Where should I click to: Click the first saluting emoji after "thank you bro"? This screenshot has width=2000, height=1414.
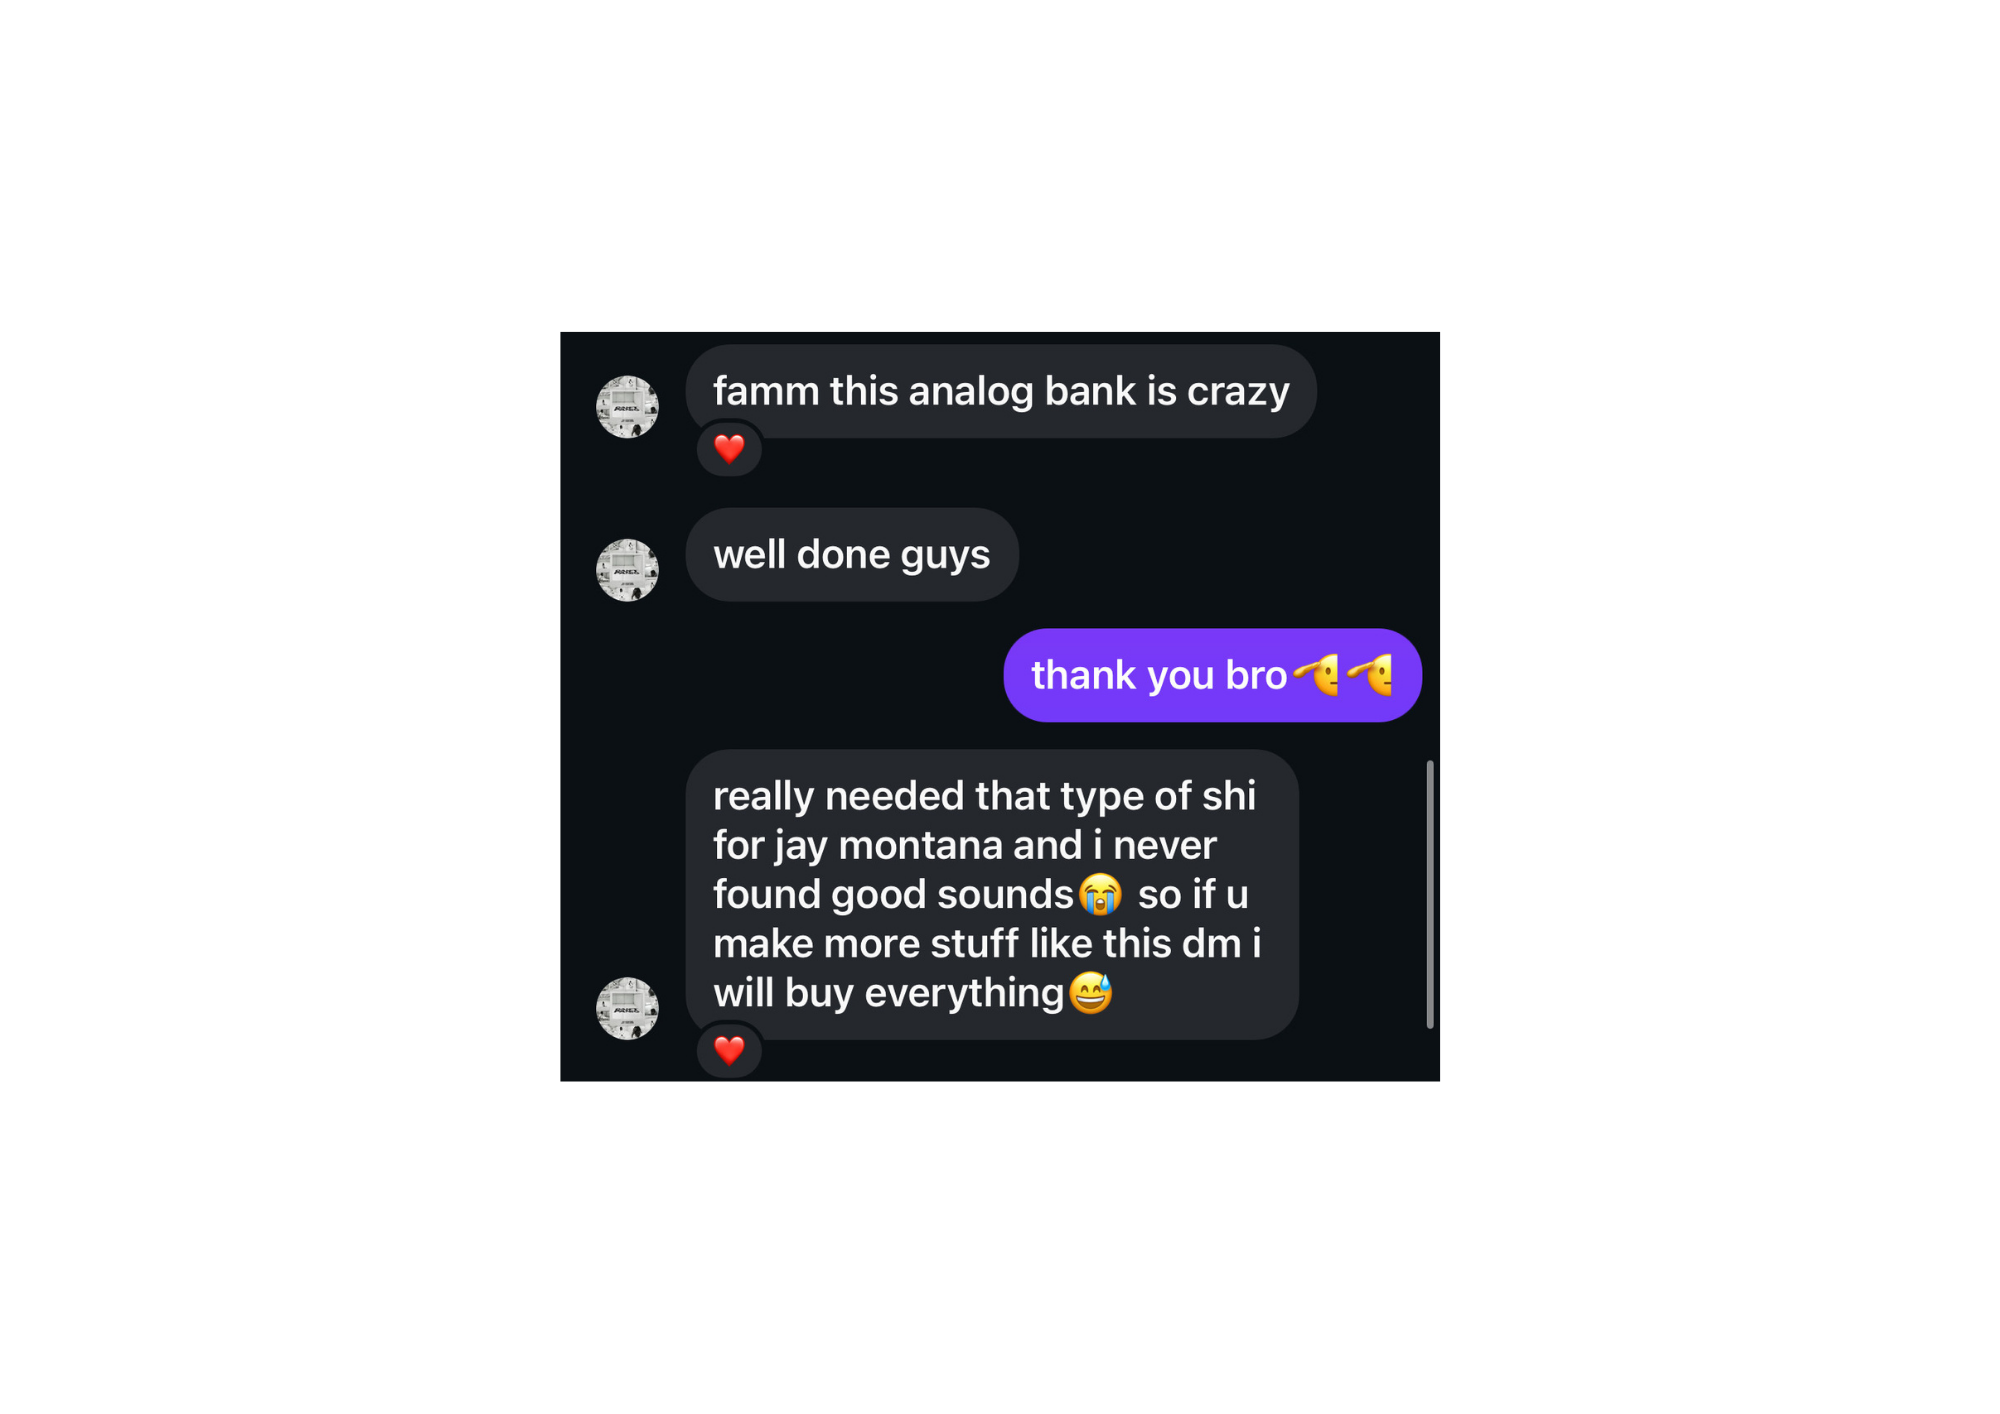pos(1316,675)
